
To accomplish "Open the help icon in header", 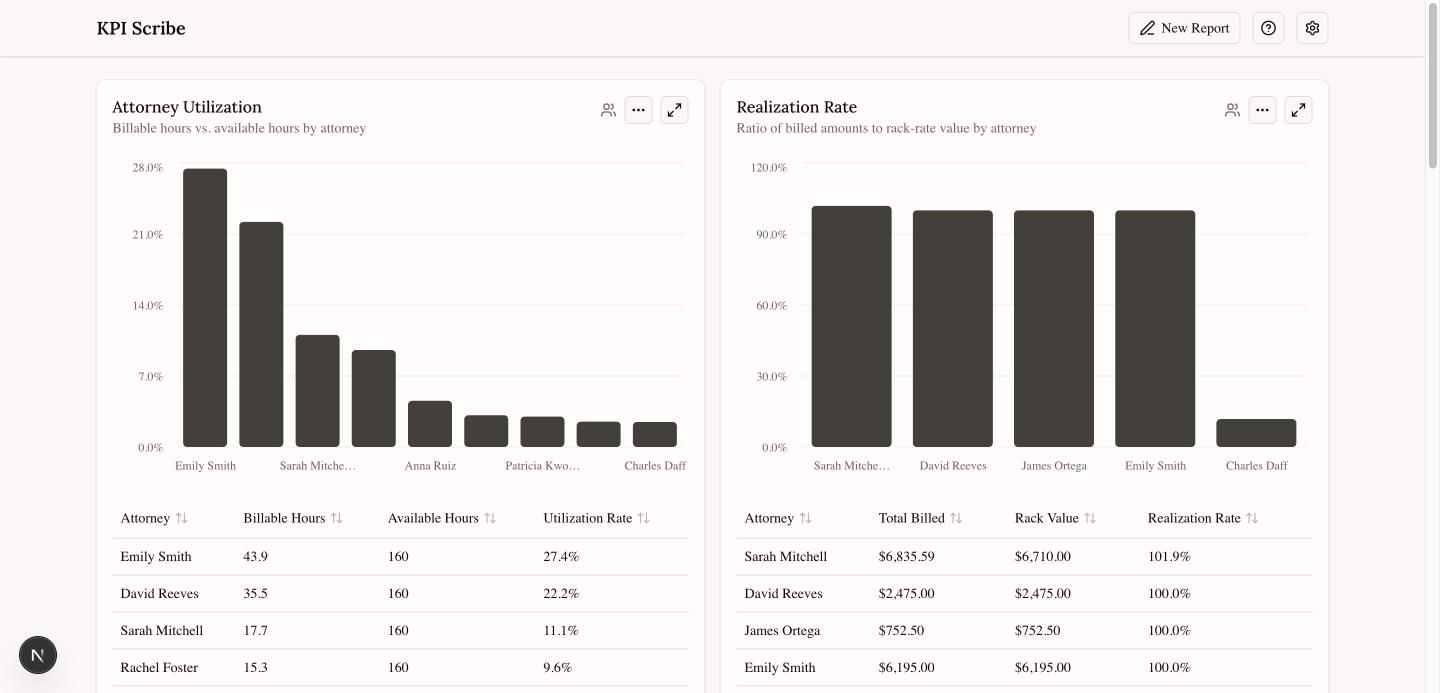I will (x=1268, y=28).
